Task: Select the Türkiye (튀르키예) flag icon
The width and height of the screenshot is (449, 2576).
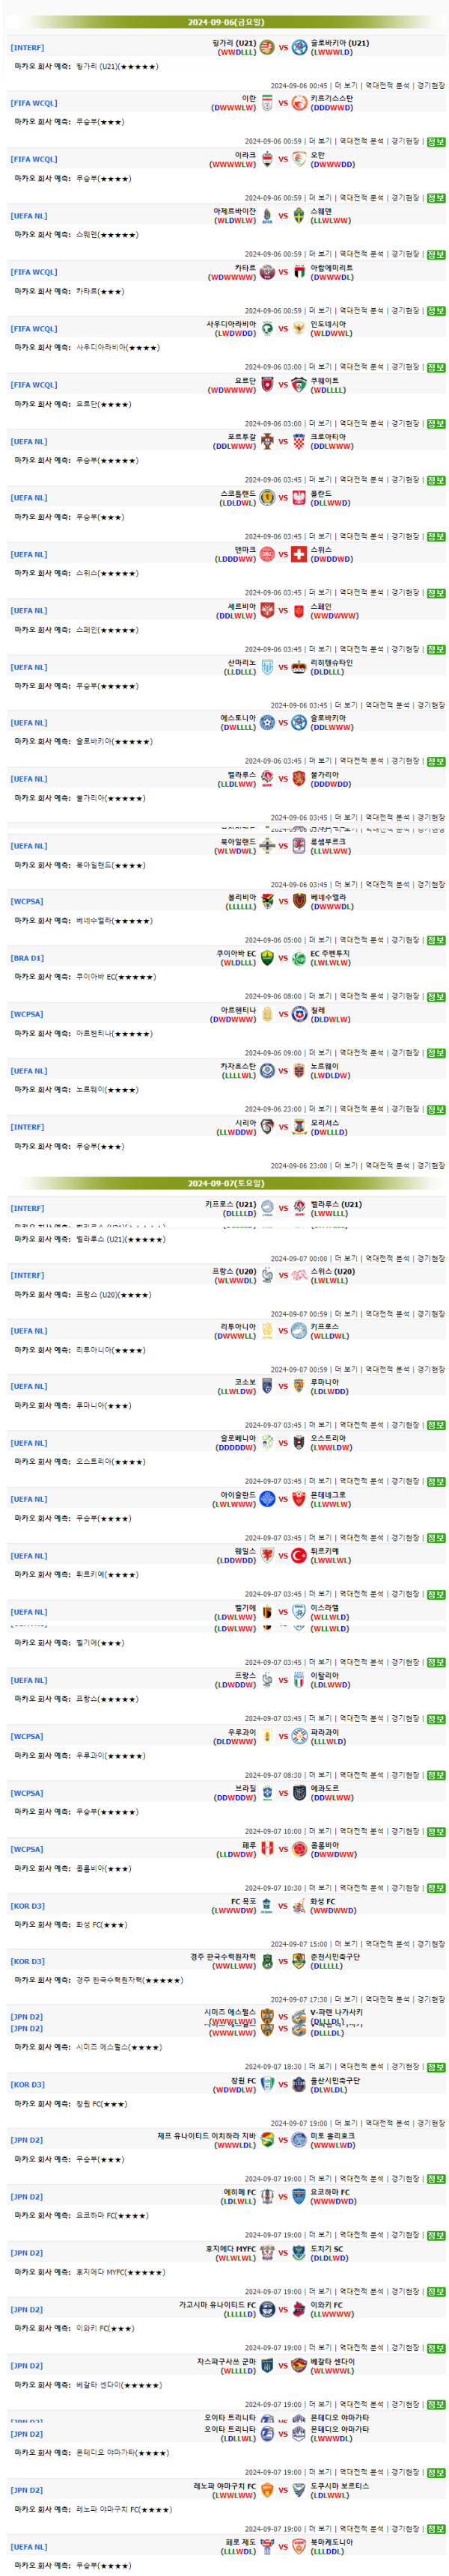Action: coord(299,1555)
